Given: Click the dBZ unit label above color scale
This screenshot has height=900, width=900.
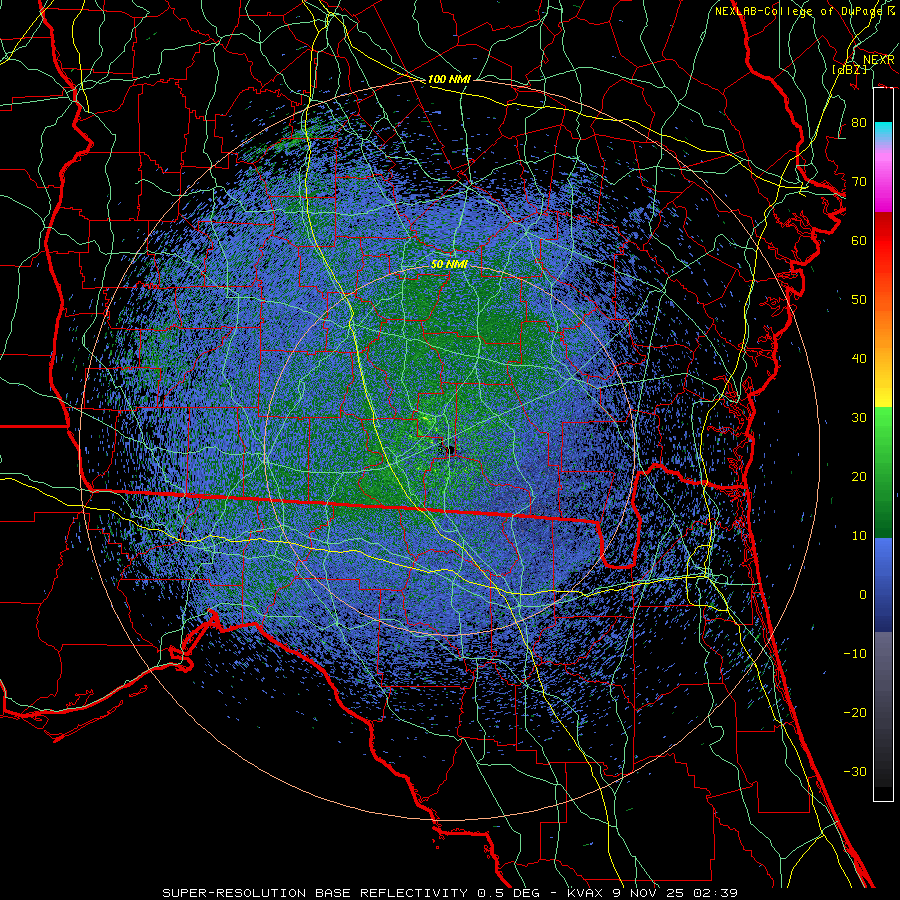Looking at the screenshot, I should tap(850, 69).
